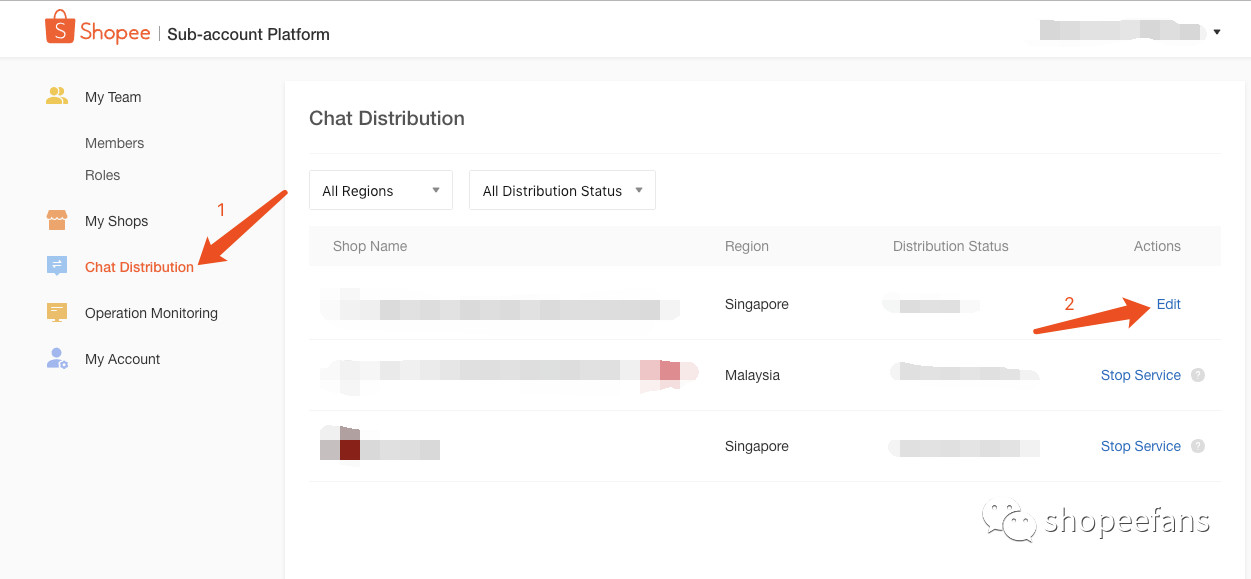Screen dimensions: 1251x579
Task: Open the All Regions dropdown
Action: coord(381,191)
